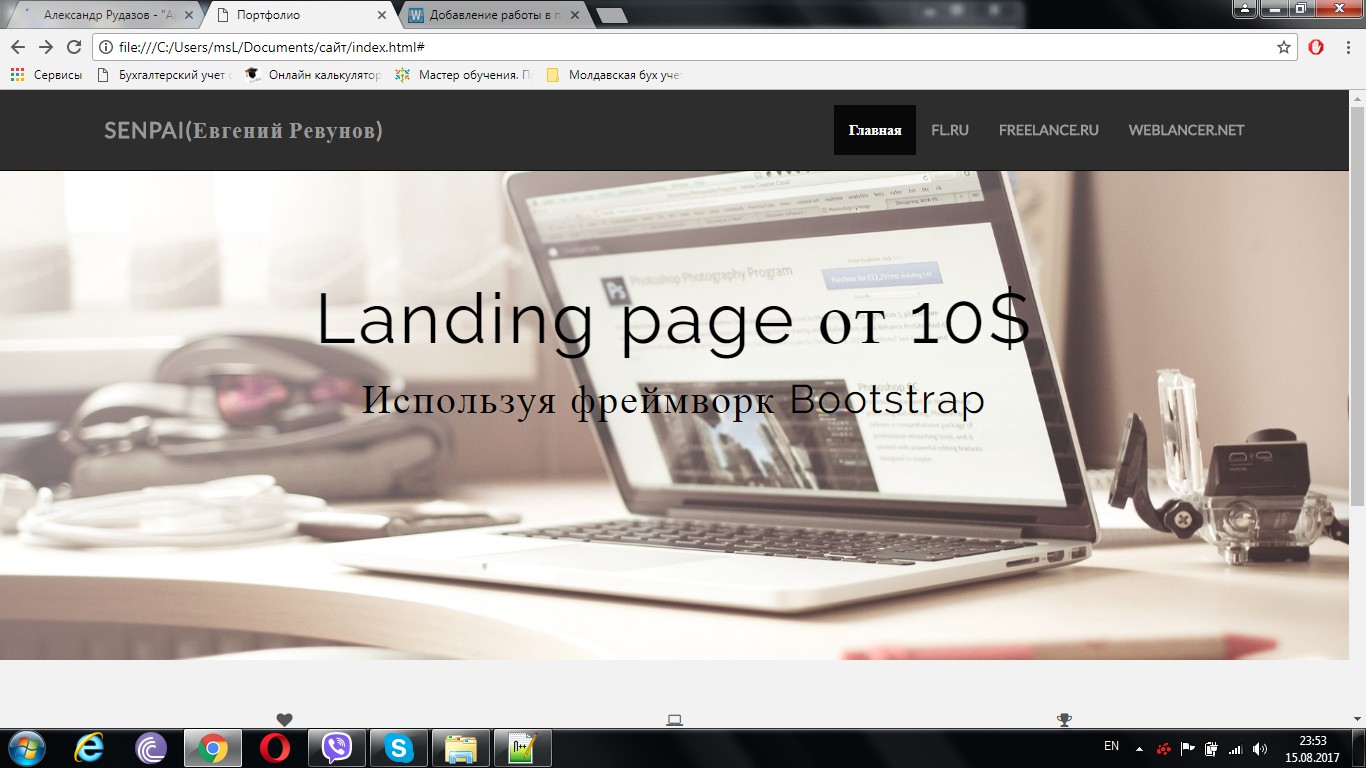Click the Главная navigation item
The image size is (1366, 768).
875,130
